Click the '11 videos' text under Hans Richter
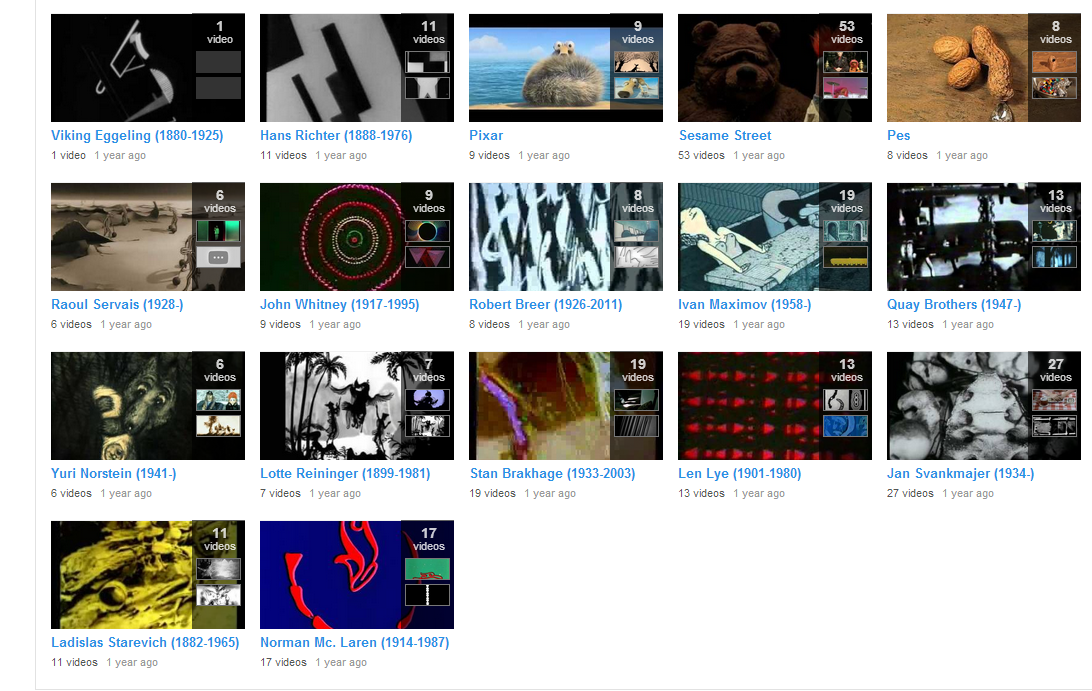The width and height of the screenshot is (1092, 691). pyautogui.click(x=283, y=155)
